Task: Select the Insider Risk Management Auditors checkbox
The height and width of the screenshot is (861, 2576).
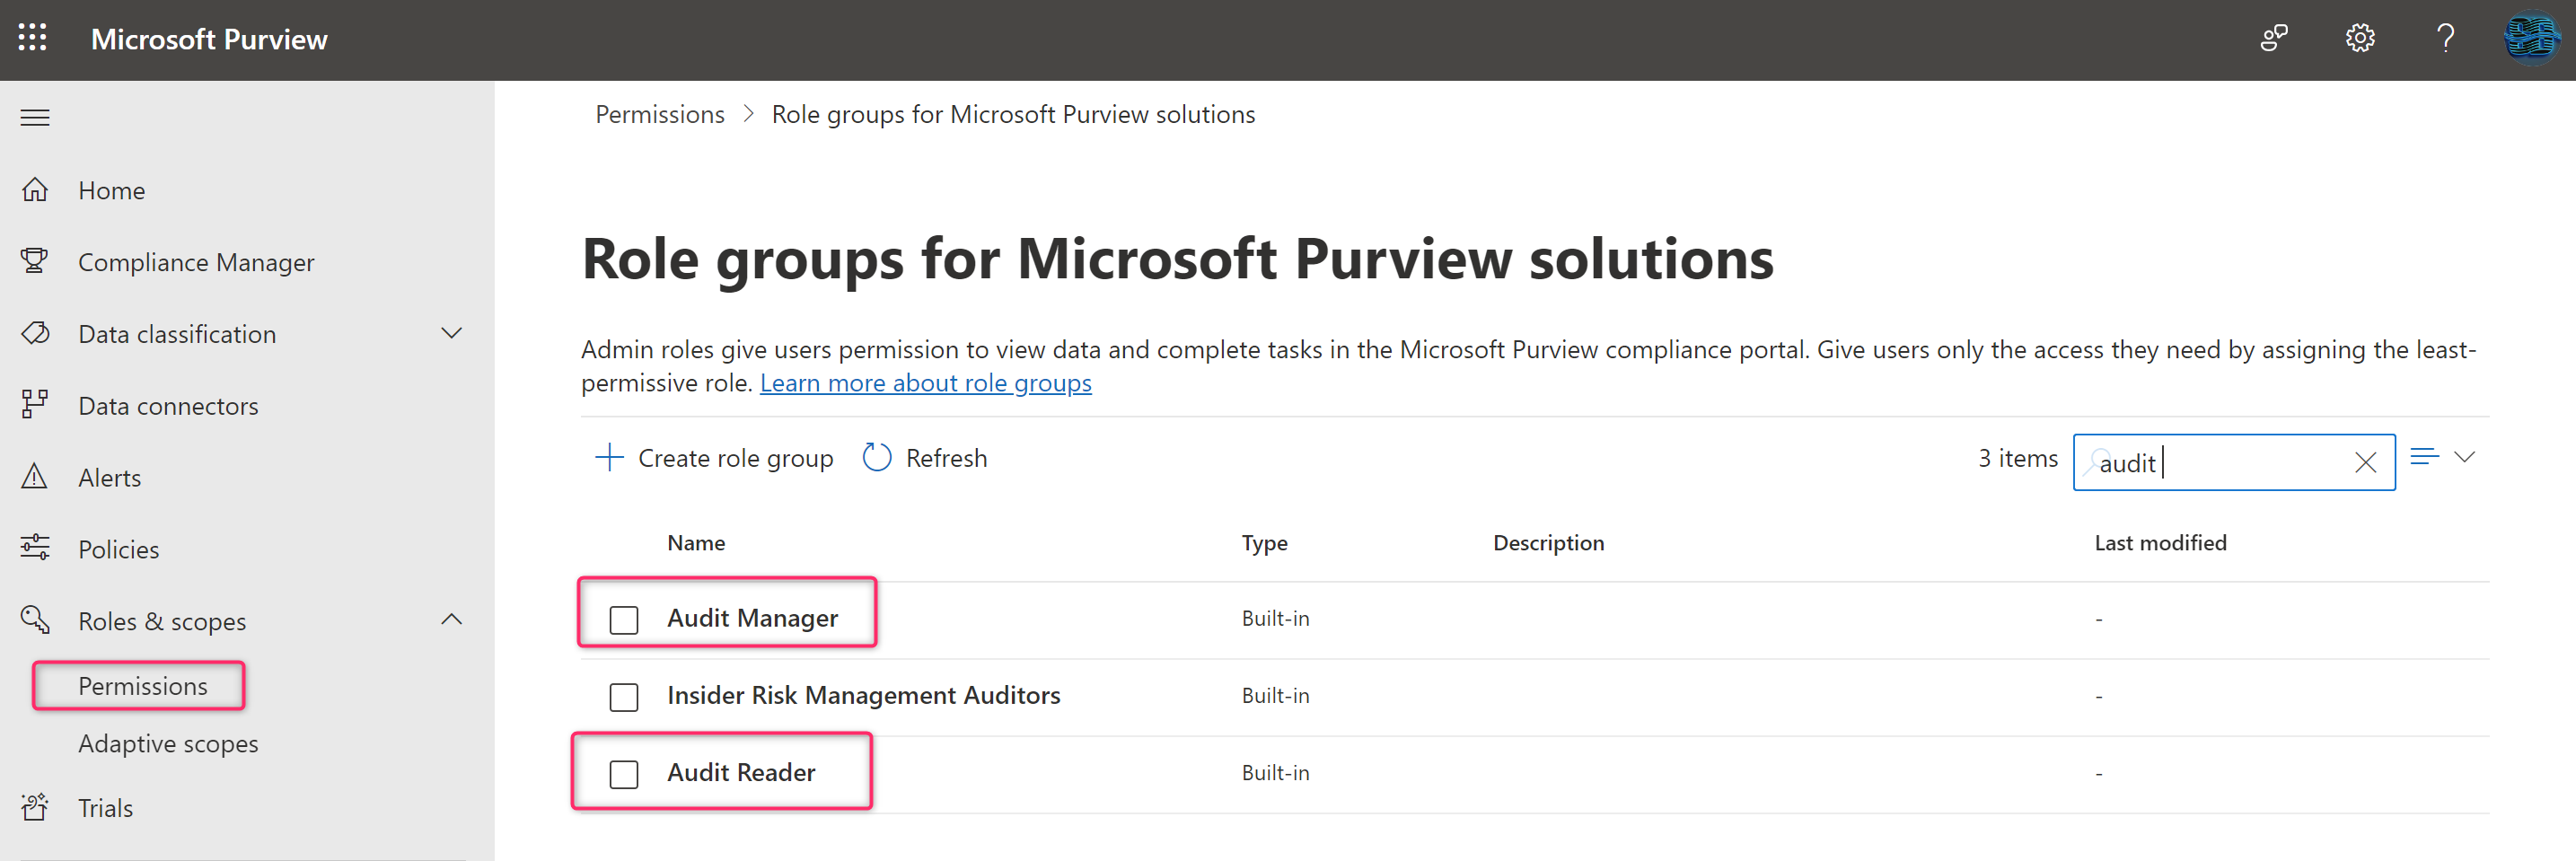Action: tap(624, 697)
